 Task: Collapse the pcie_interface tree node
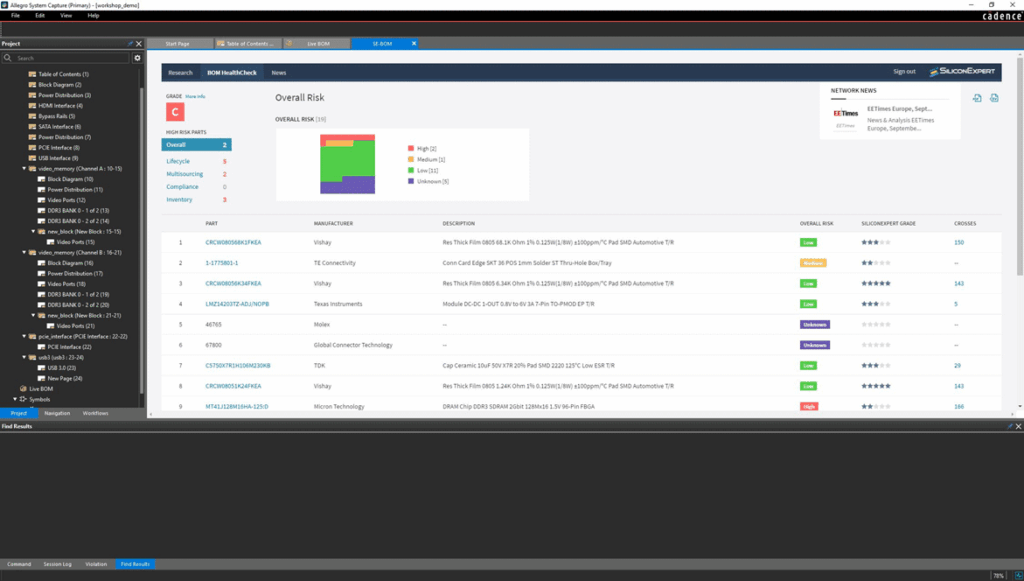tap(25, 337)
